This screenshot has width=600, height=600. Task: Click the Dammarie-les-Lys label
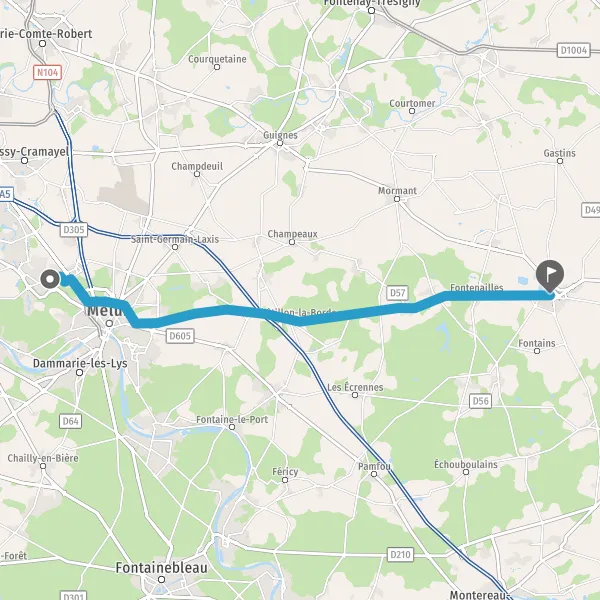80,363
